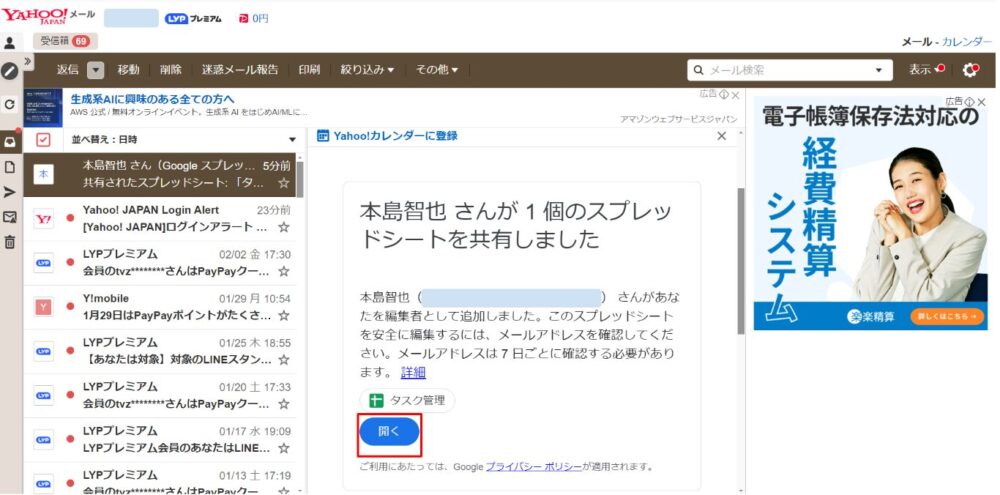Screen dimensions: 1000x495
Task: Click 移動 move in toolbar
Action: (128, 70)
